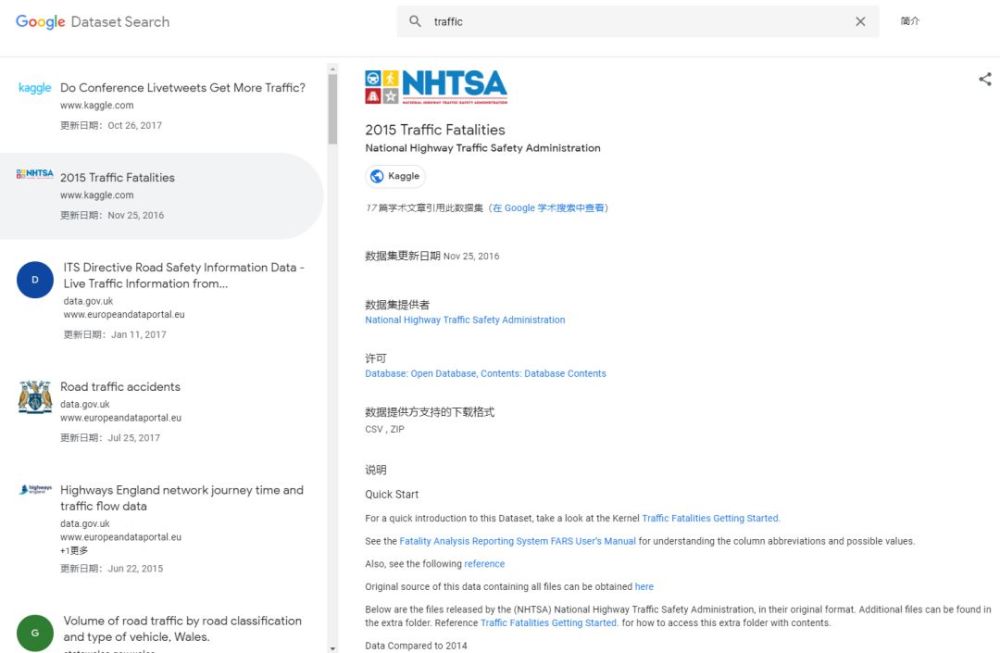
Task: Click 数据集更新日期 Nov 25, 2016 text
Action: (432, 256)
